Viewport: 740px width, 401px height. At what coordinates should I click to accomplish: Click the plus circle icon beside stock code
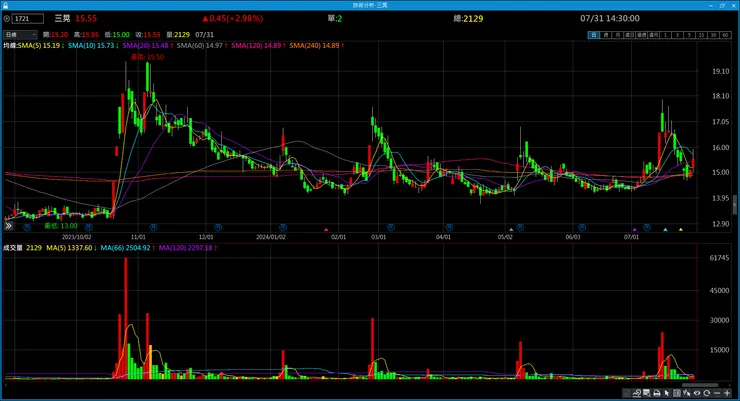(x=7, y=19)
